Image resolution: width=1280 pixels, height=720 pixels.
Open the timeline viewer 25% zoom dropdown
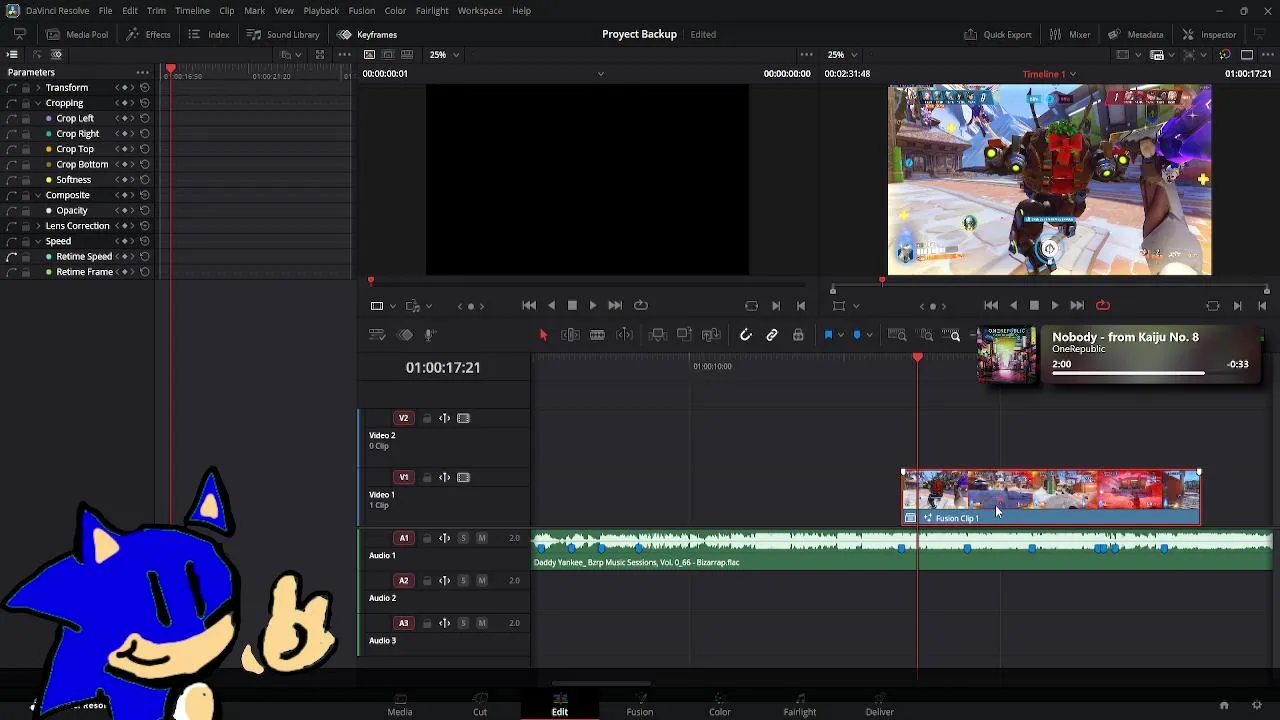842,55
